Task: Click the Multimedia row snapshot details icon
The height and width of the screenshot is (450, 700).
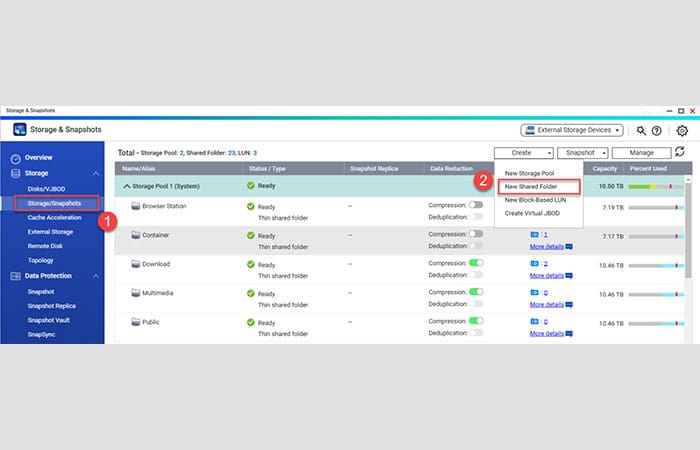Action: 569,304
